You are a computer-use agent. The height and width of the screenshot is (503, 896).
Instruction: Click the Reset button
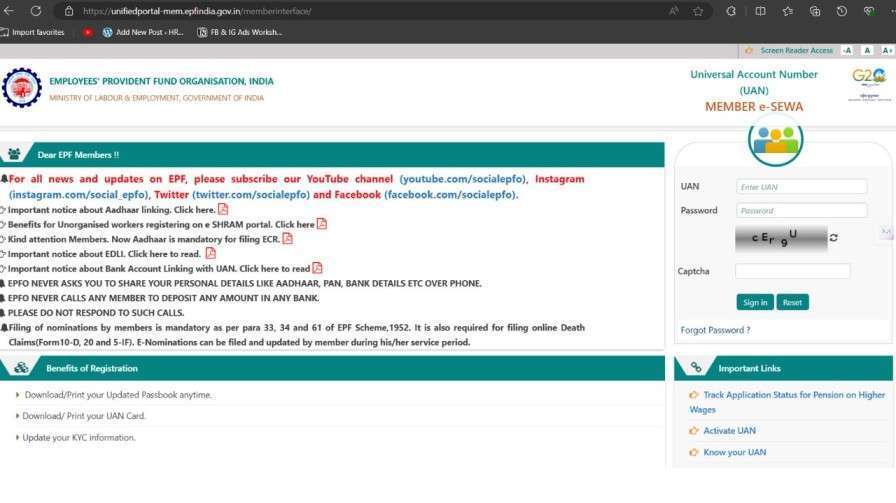(x=792, y=302)
